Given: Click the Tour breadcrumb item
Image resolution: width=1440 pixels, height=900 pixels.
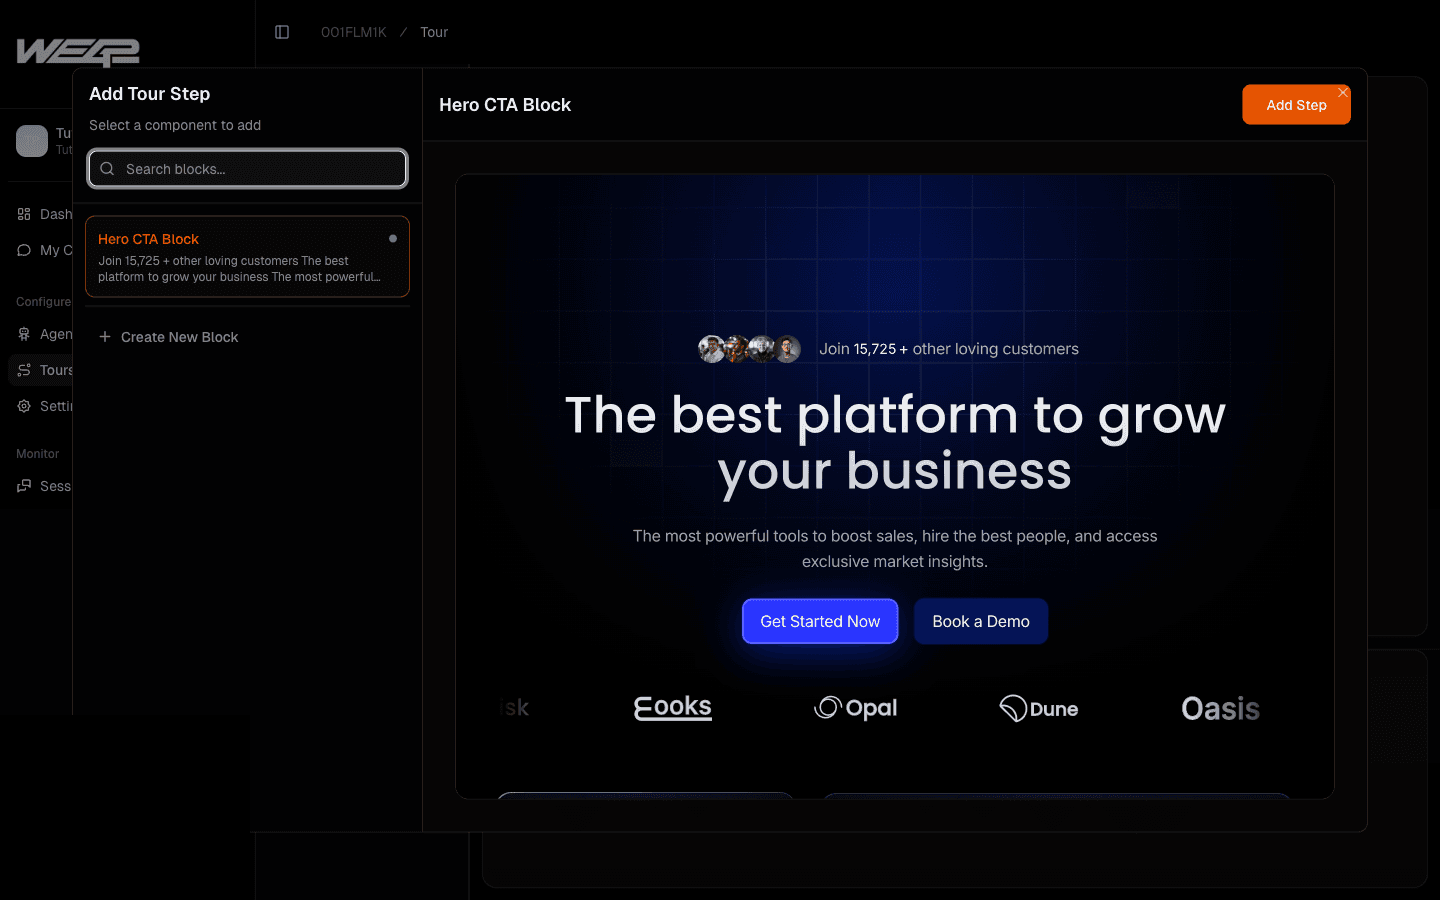Looking at the screenshot, I should [x=434, y=32].
